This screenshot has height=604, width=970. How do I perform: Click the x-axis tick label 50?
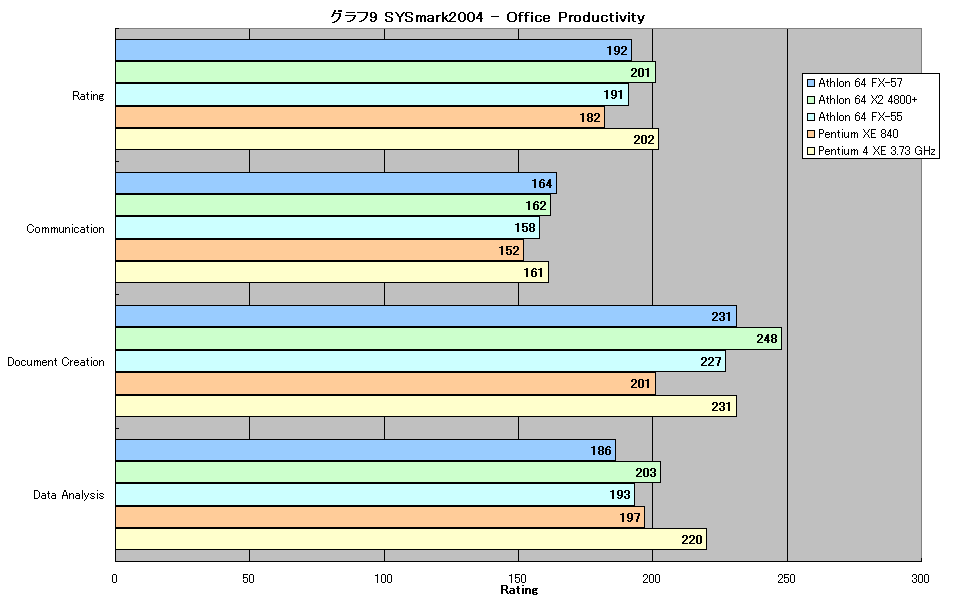click(248, 579)
